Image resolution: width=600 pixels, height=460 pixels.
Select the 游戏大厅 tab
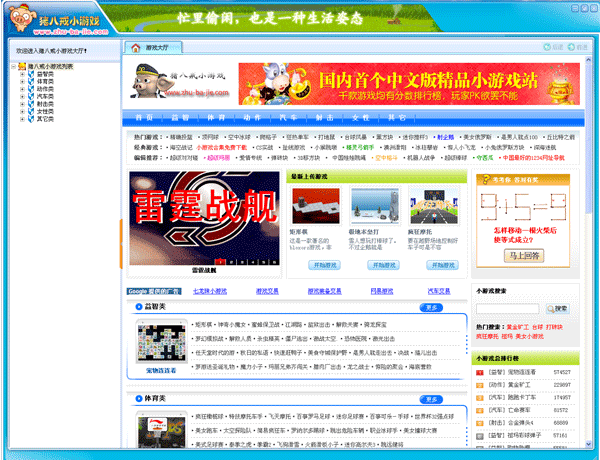(153, 48)
